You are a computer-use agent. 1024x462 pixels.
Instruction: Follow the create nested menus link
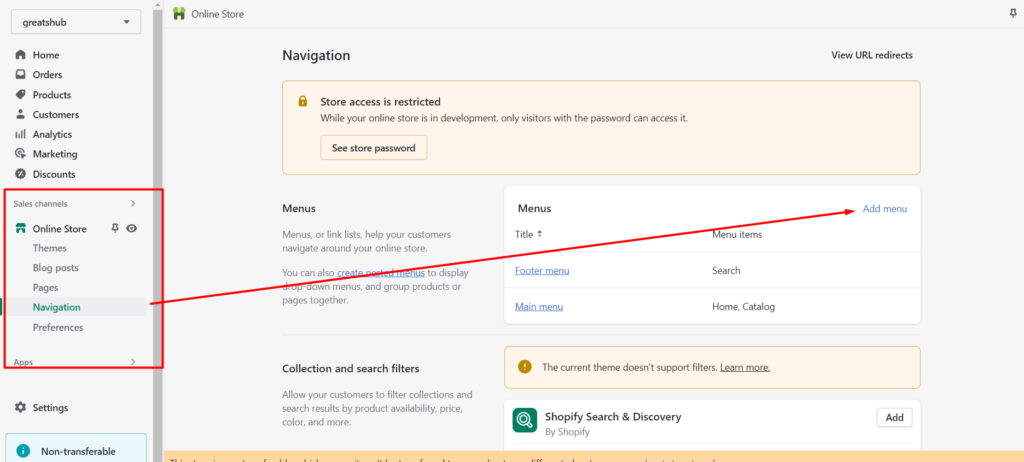pyautogui.click(x=381, y=272)
